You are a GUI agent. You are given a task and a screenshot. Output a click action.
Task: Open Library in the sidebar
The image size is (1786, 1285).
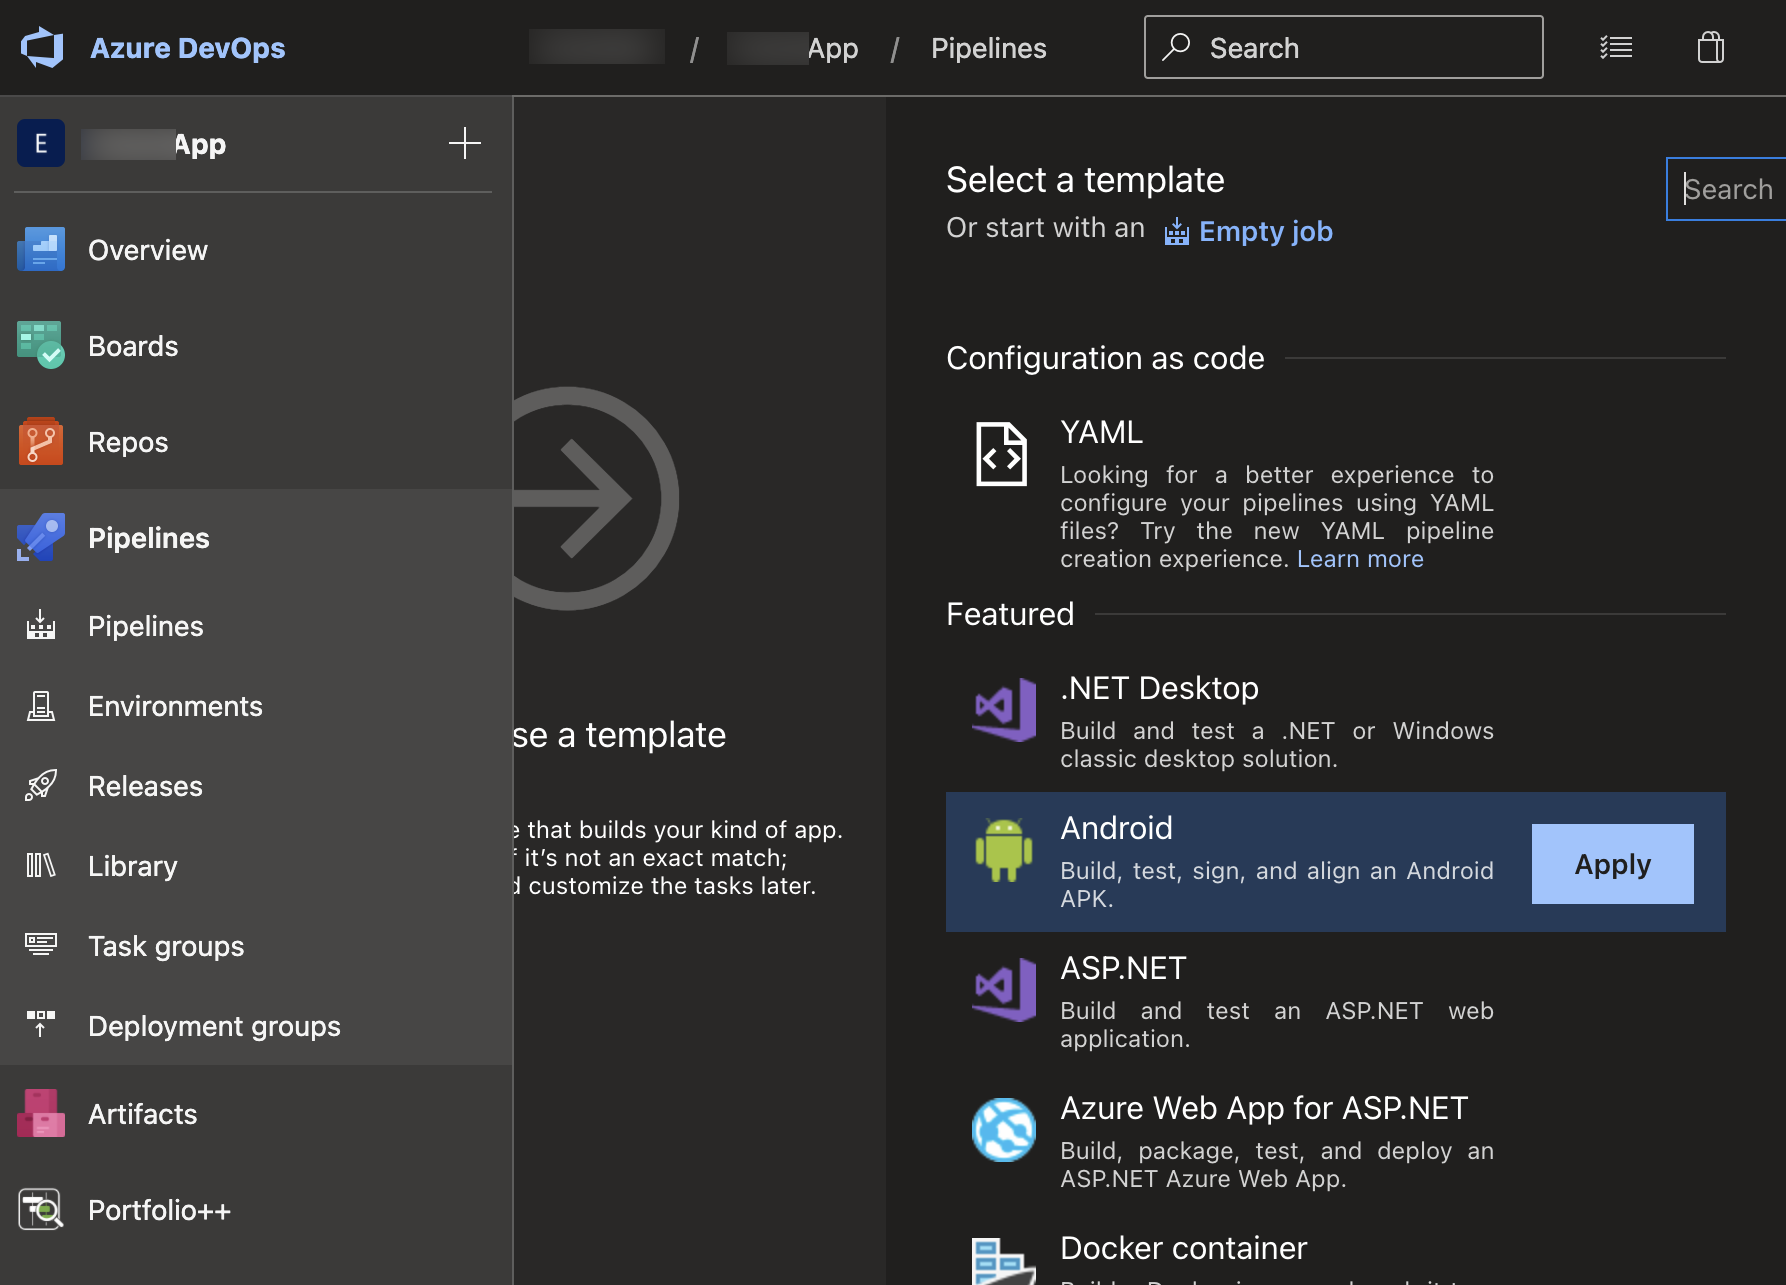133,866
